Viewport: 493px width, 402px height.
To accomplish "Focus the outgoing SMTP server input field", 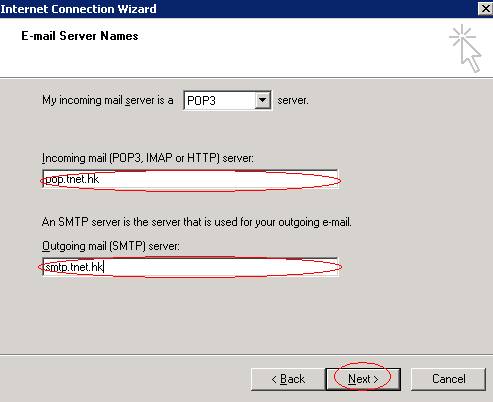I will point(190,267).
